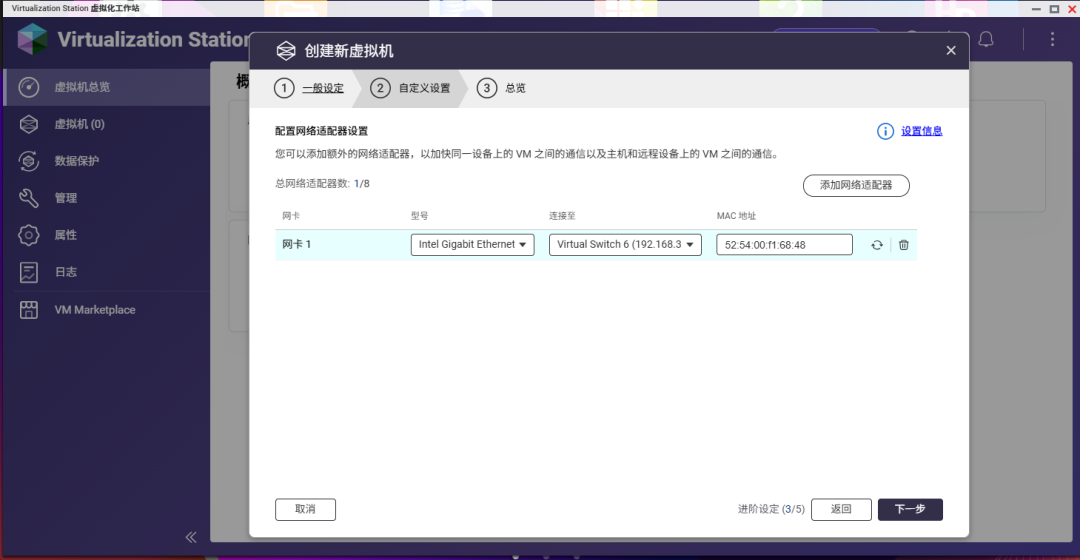Screen dimensions: 1080x560
Task: Open 虚拟机 (0) in the sidebar
Action: pos(107,124)
